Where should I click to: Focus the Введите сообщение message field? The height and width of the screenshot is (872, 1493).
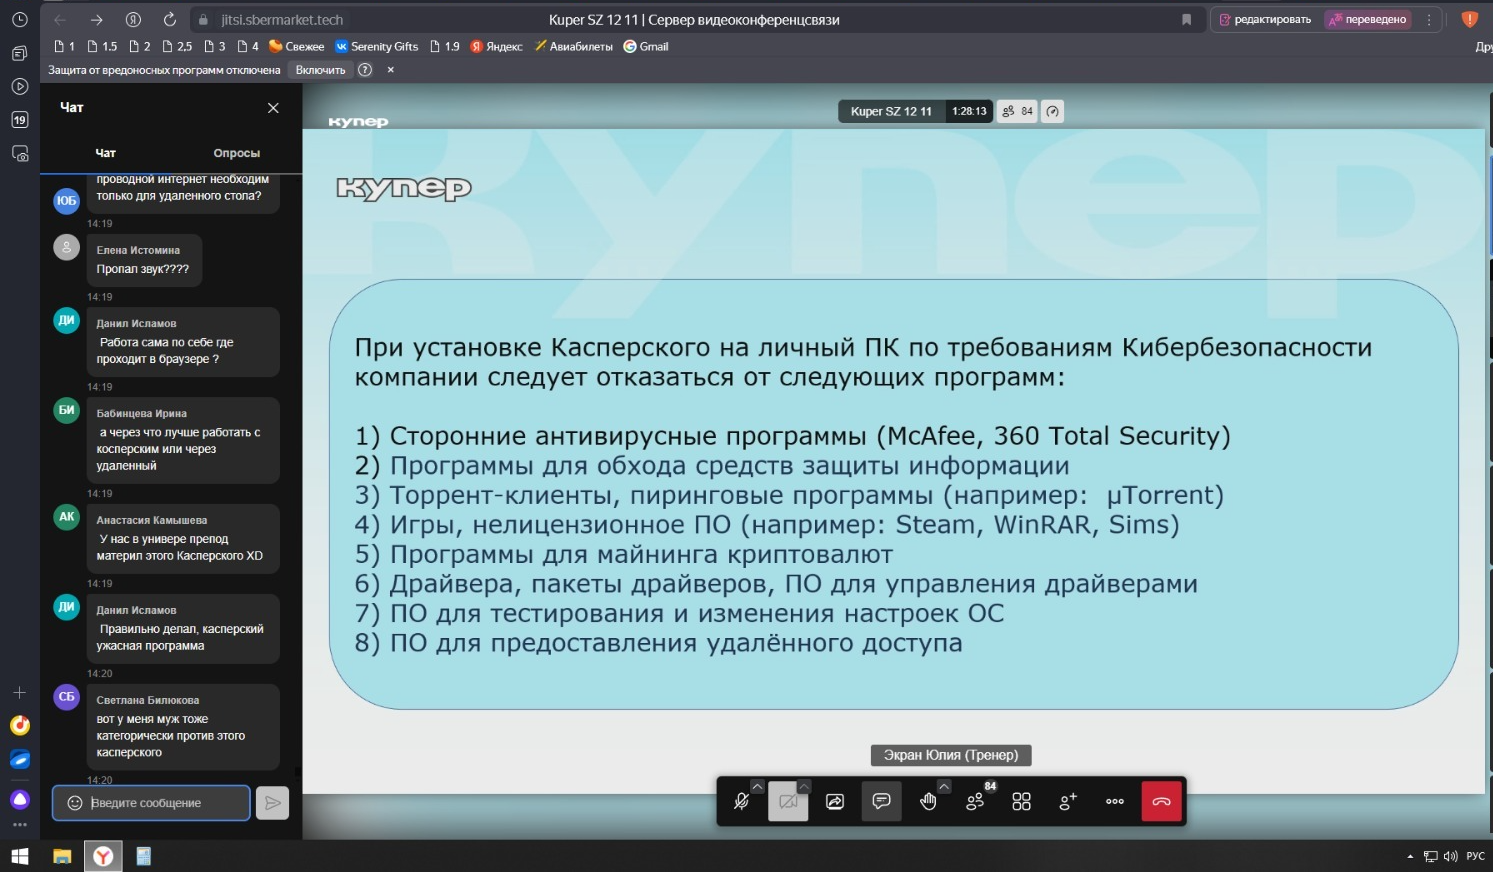point(151,803)
